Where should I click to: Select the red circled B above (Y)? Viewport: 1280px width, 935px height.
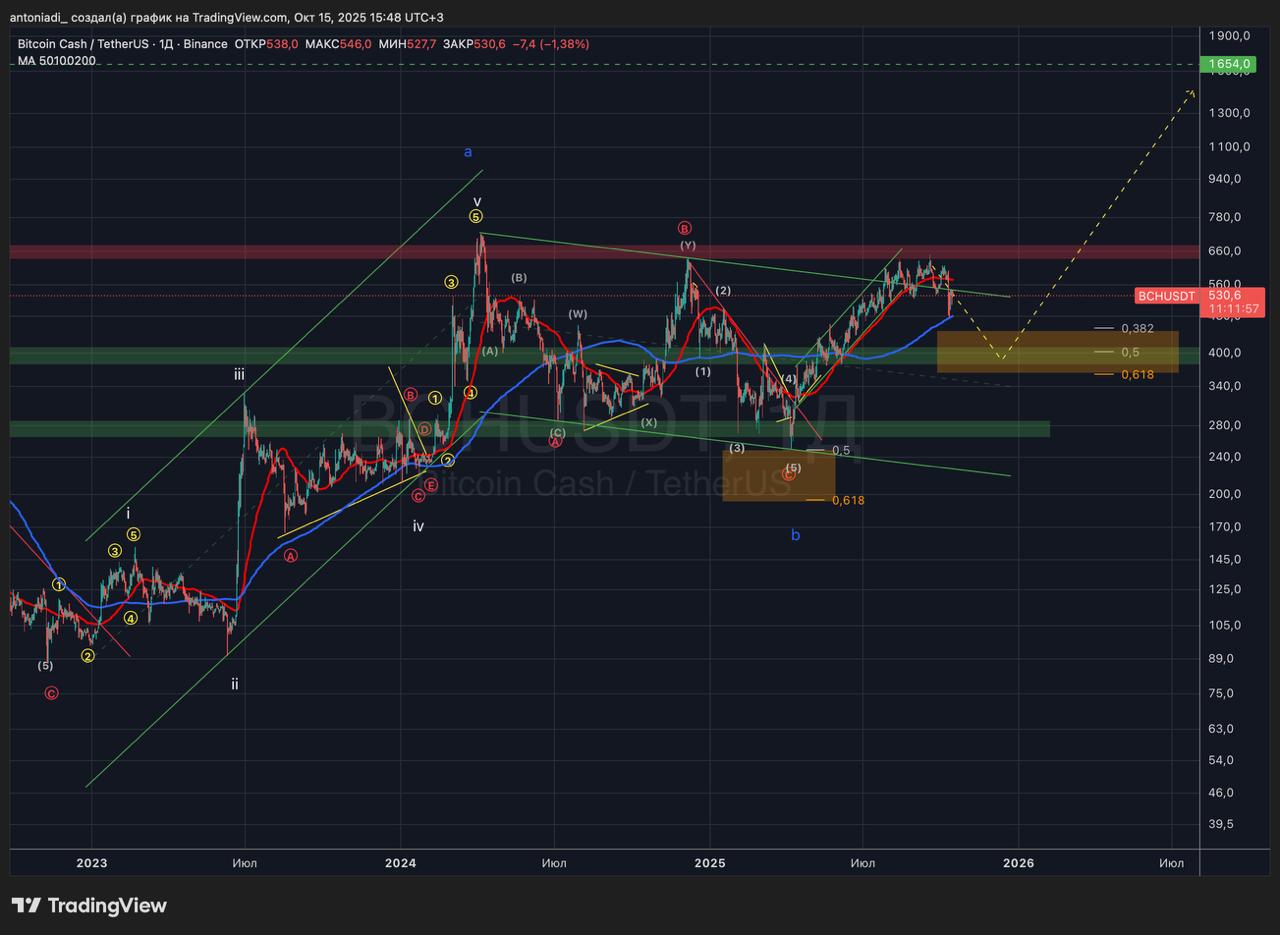684,228
